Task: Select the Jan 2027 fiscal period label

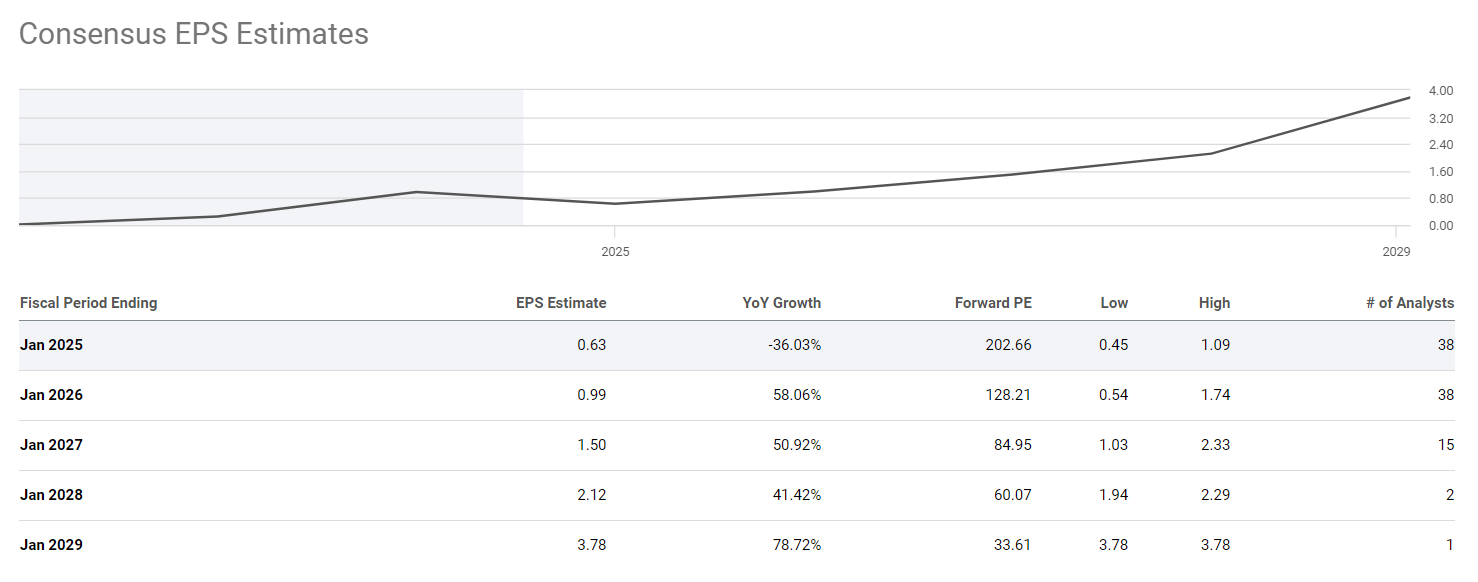Action: click(x=51, y=445)
